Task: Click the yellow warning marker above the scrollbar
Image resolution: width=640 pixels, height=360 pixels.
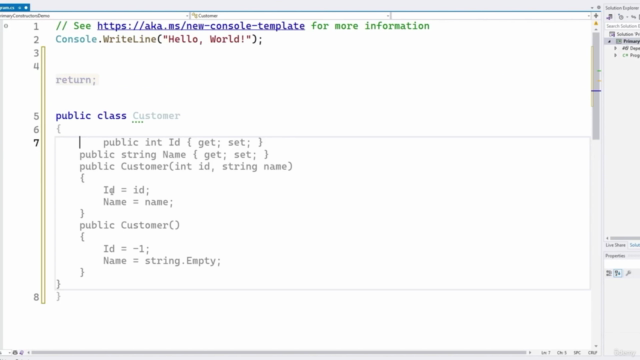Action: click(x=596, y=24)
